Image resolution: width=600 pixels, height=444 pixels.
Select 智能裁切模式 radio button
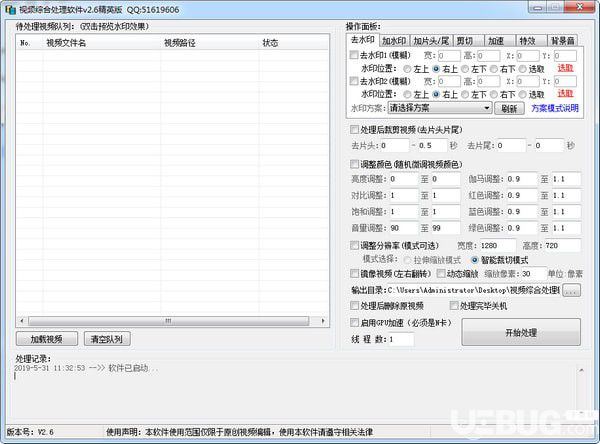coord(474,260)
